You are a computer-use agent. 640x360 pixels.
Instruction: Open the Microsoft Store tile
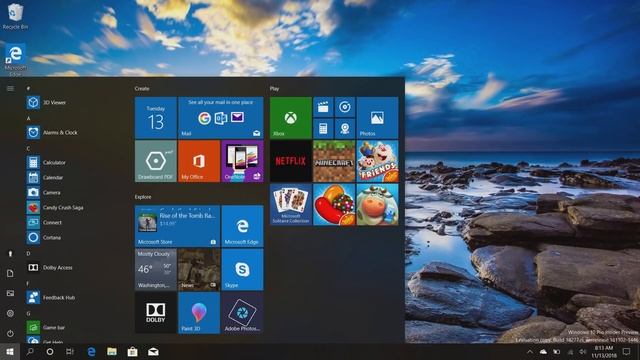tap(177, 226)
